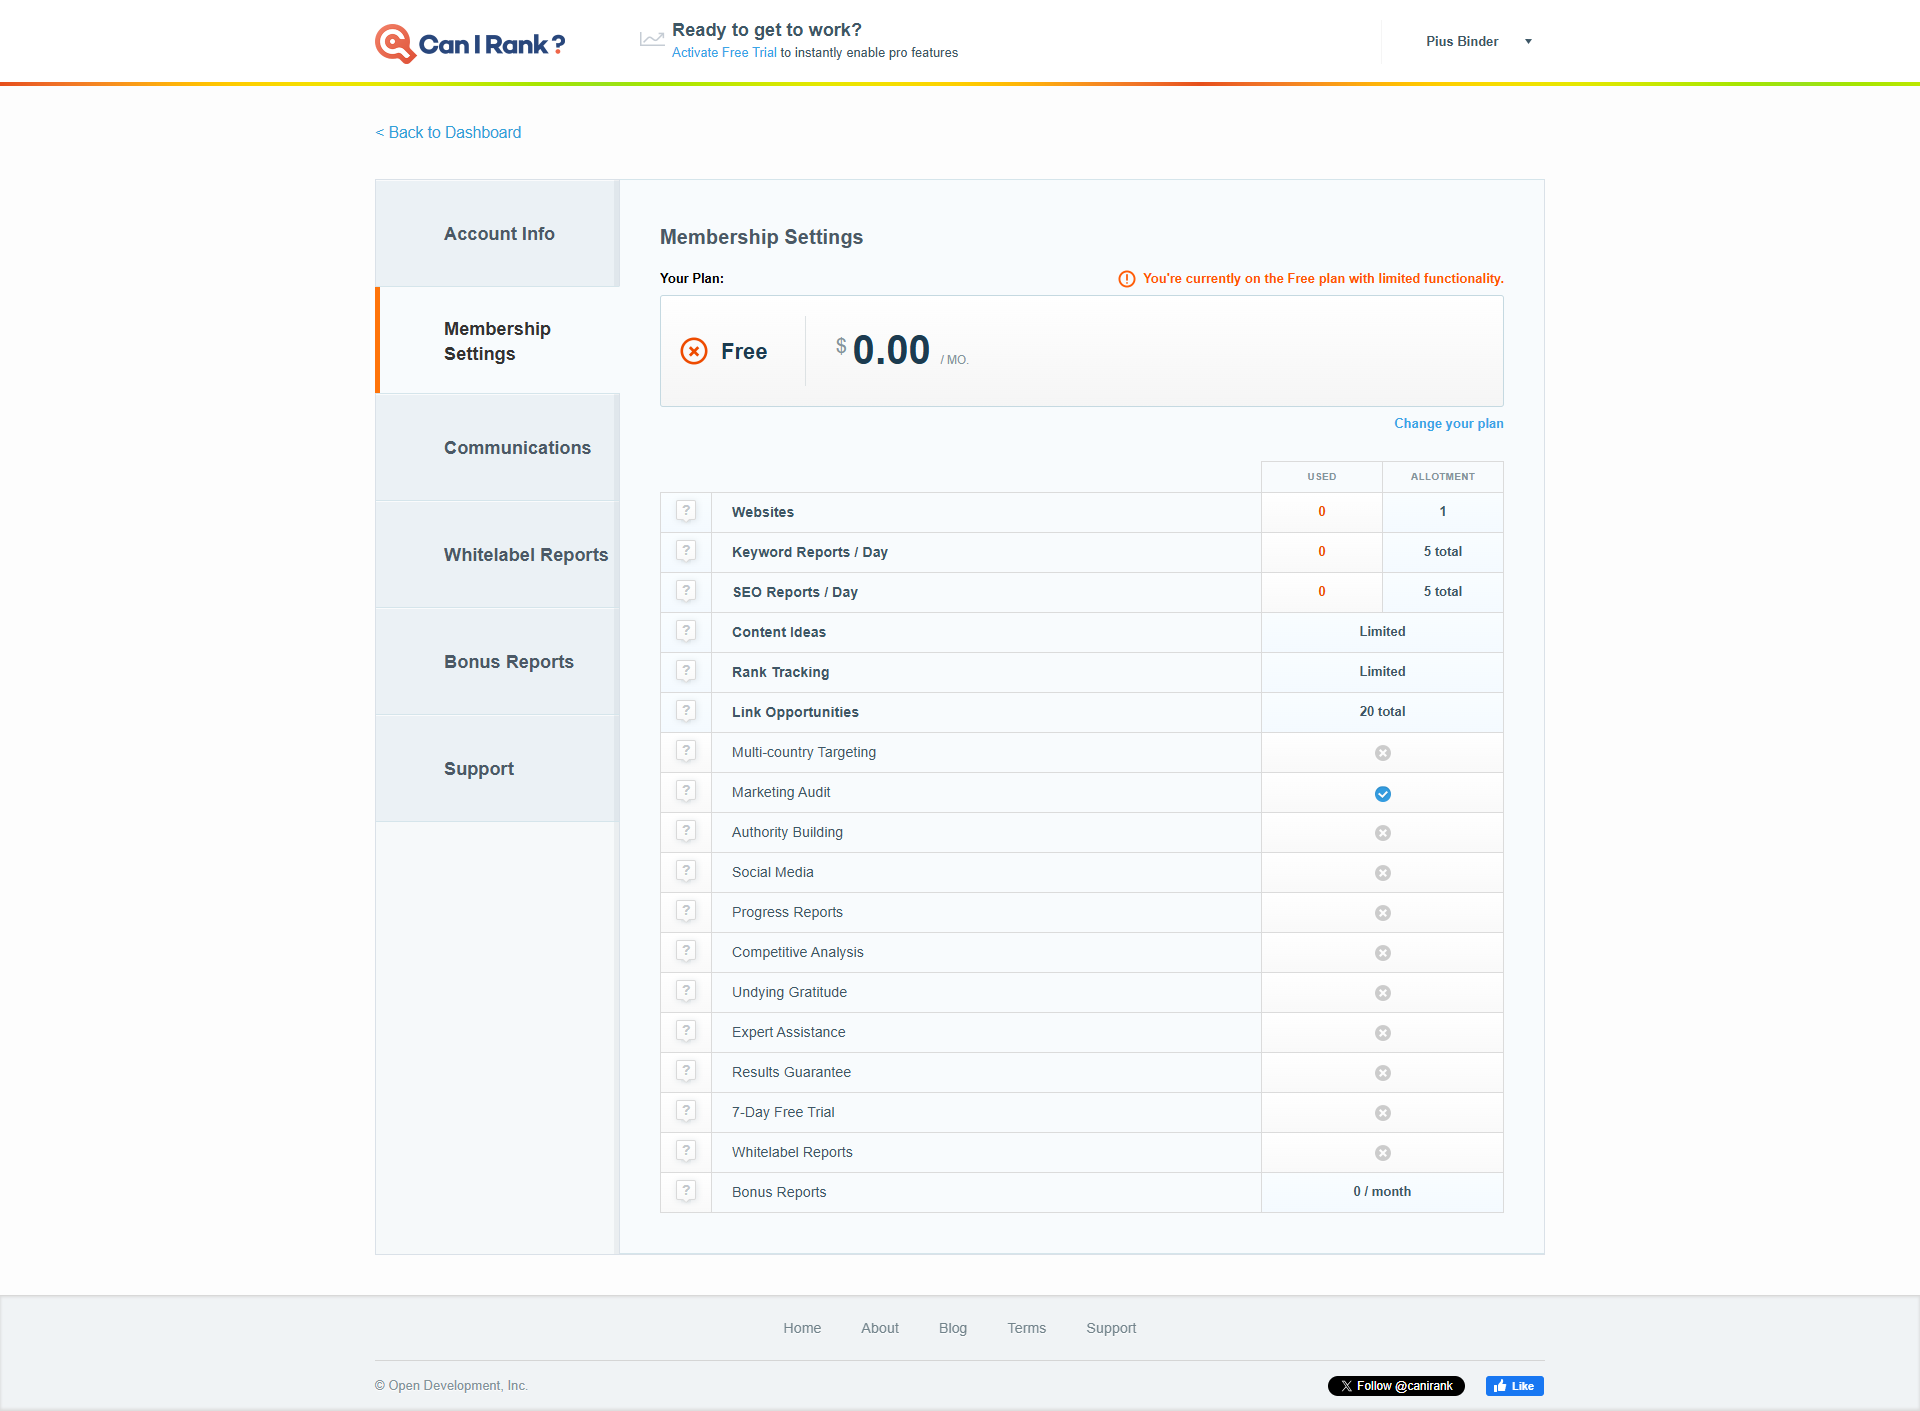The height and width of the screenshot is (1411, 1920).
Task: Open help icon beside Results Guarantee
Action: [686, 1071]
